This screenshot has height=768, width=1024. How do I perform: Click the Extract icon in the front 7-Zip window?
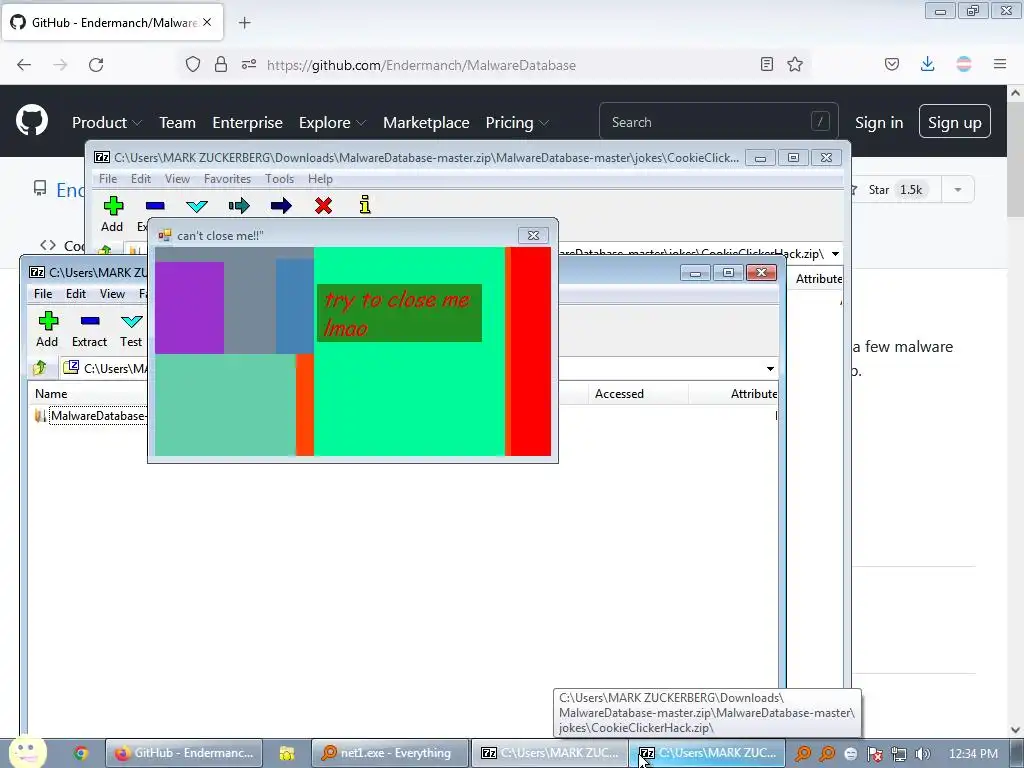coord(89,321)
